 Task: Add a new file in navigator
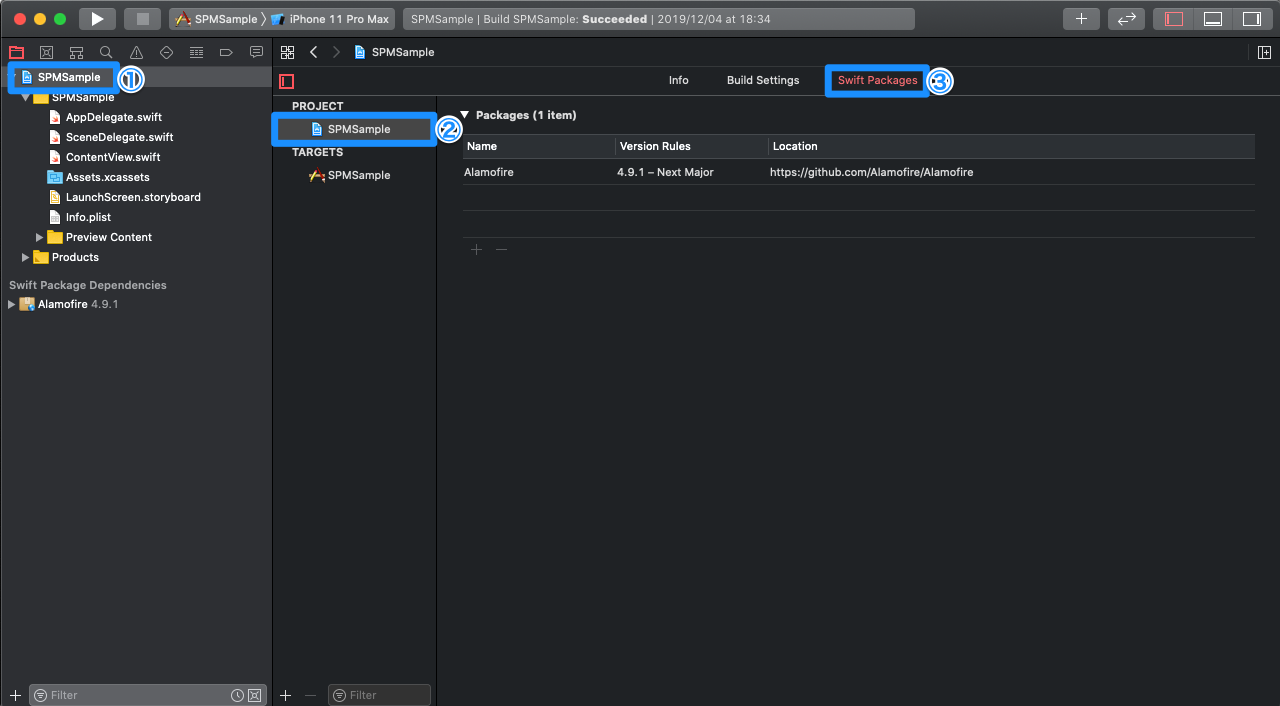15,695
